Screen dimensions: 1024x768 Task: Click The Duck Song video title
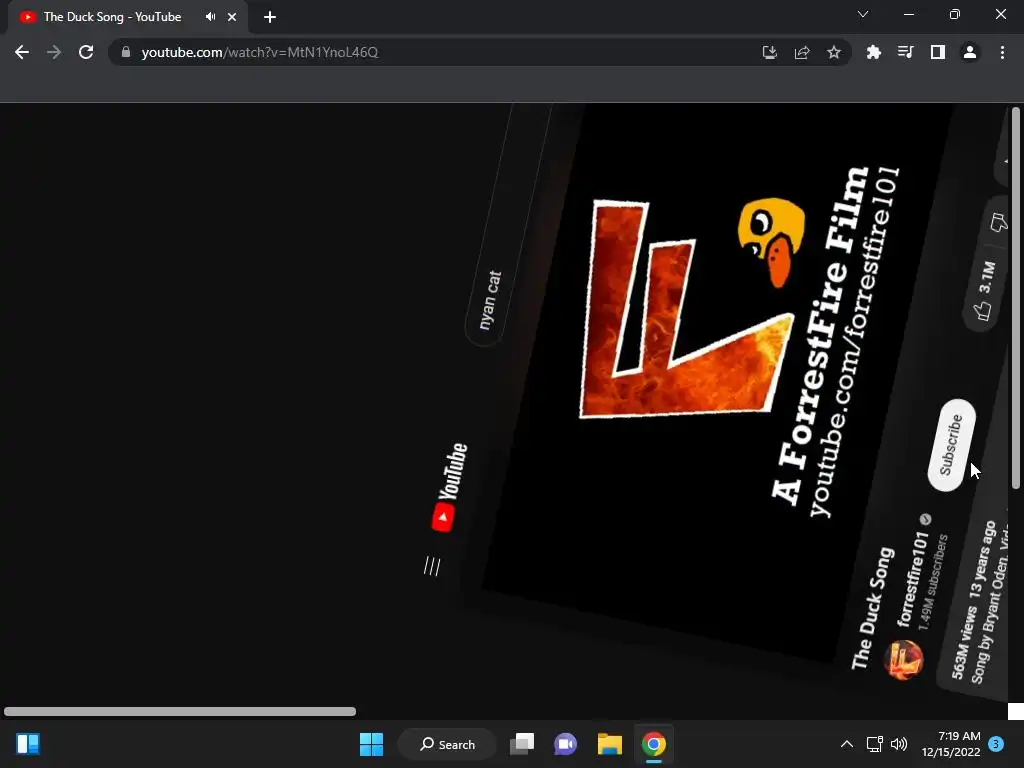pyautogui.click(x=872, y=609)
